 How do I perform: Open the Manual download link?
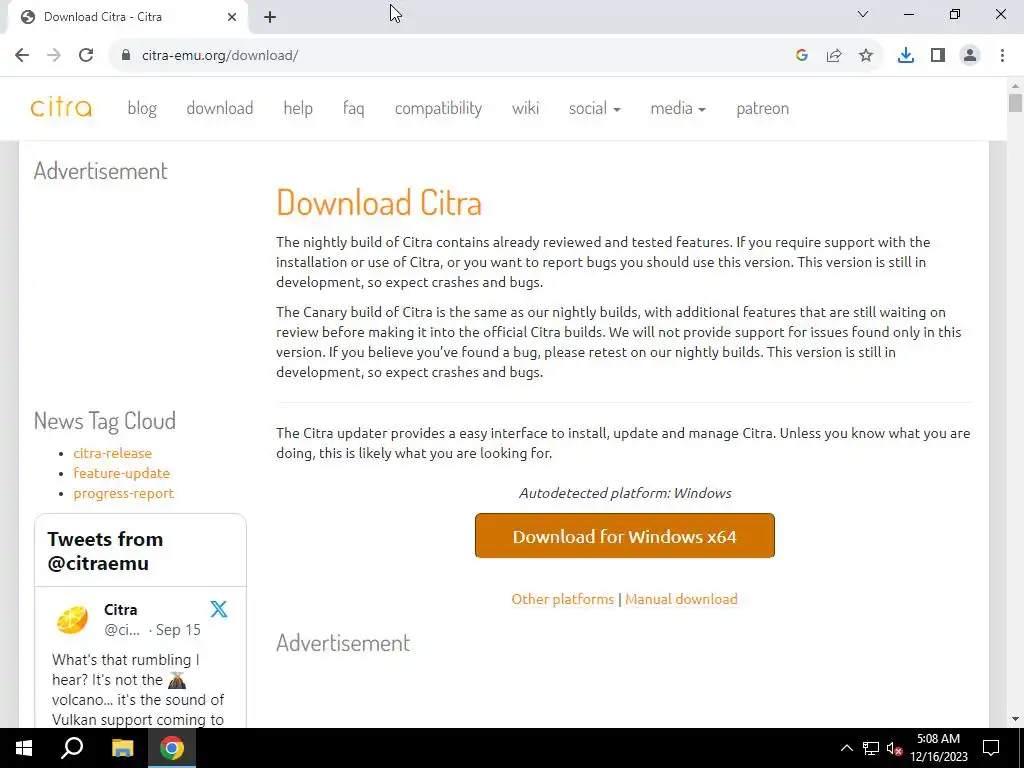pyautogui.click(x=681, y=599)
